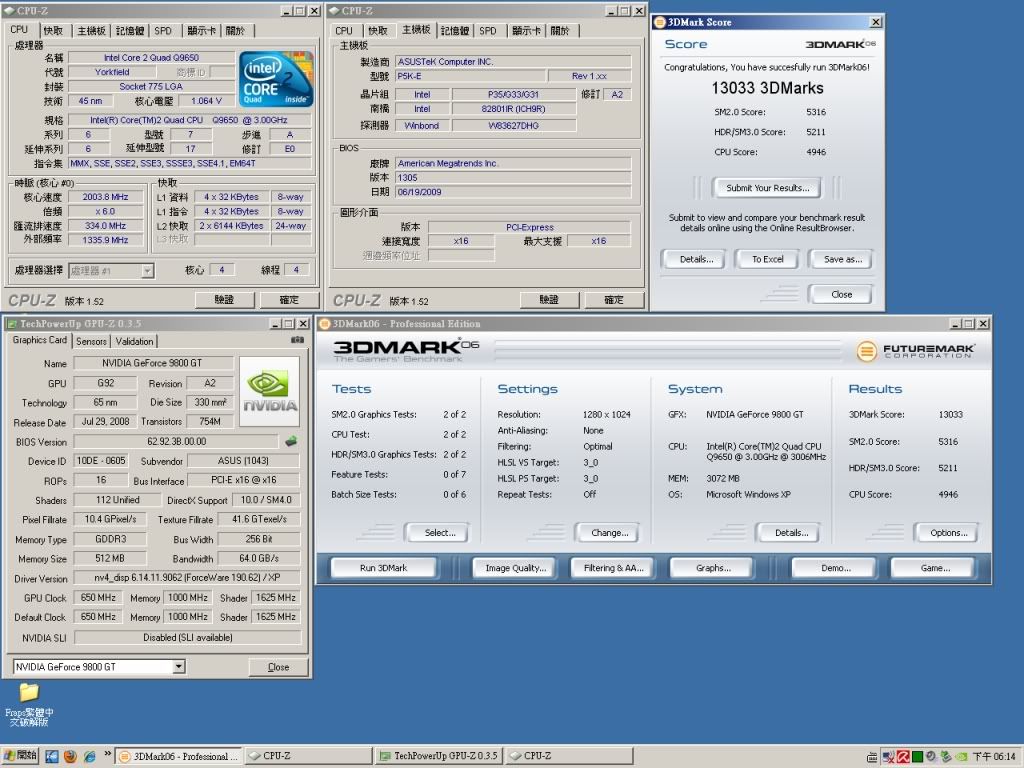Launch Internet Explorer from the quick launch bar
The height and width of the screenshot is (768, 1024).
click(89, 756)
